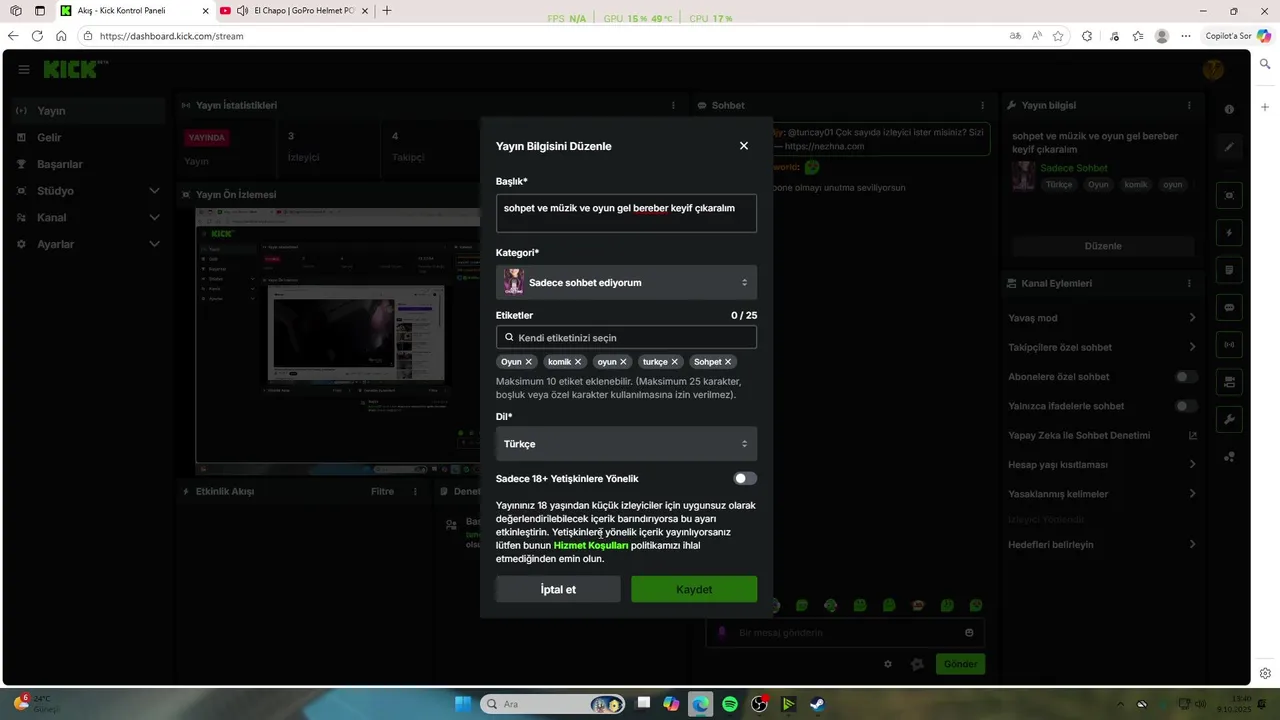The image size is (1280, 720).
Task: Click the notes icon in right rail
Action: [1229, 270]
